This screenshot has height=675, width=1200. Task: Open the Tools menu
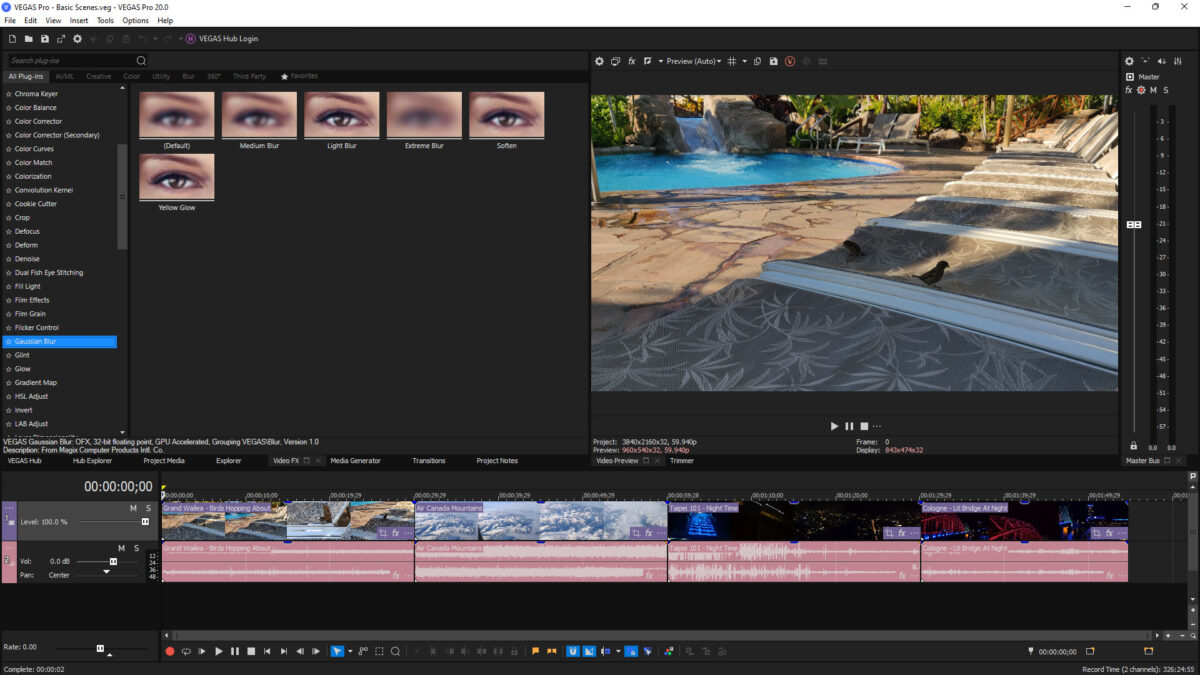point(105,20)
